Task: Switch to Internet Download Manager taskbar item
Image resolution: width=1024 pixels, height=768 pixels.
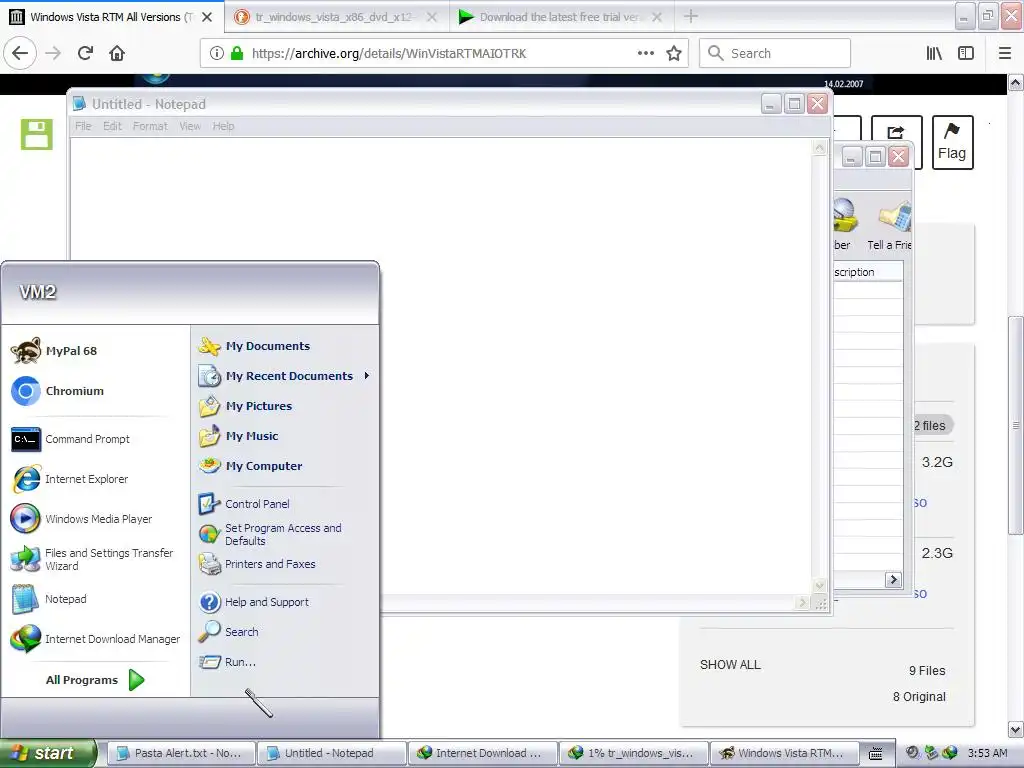Action: coord(482,753)
